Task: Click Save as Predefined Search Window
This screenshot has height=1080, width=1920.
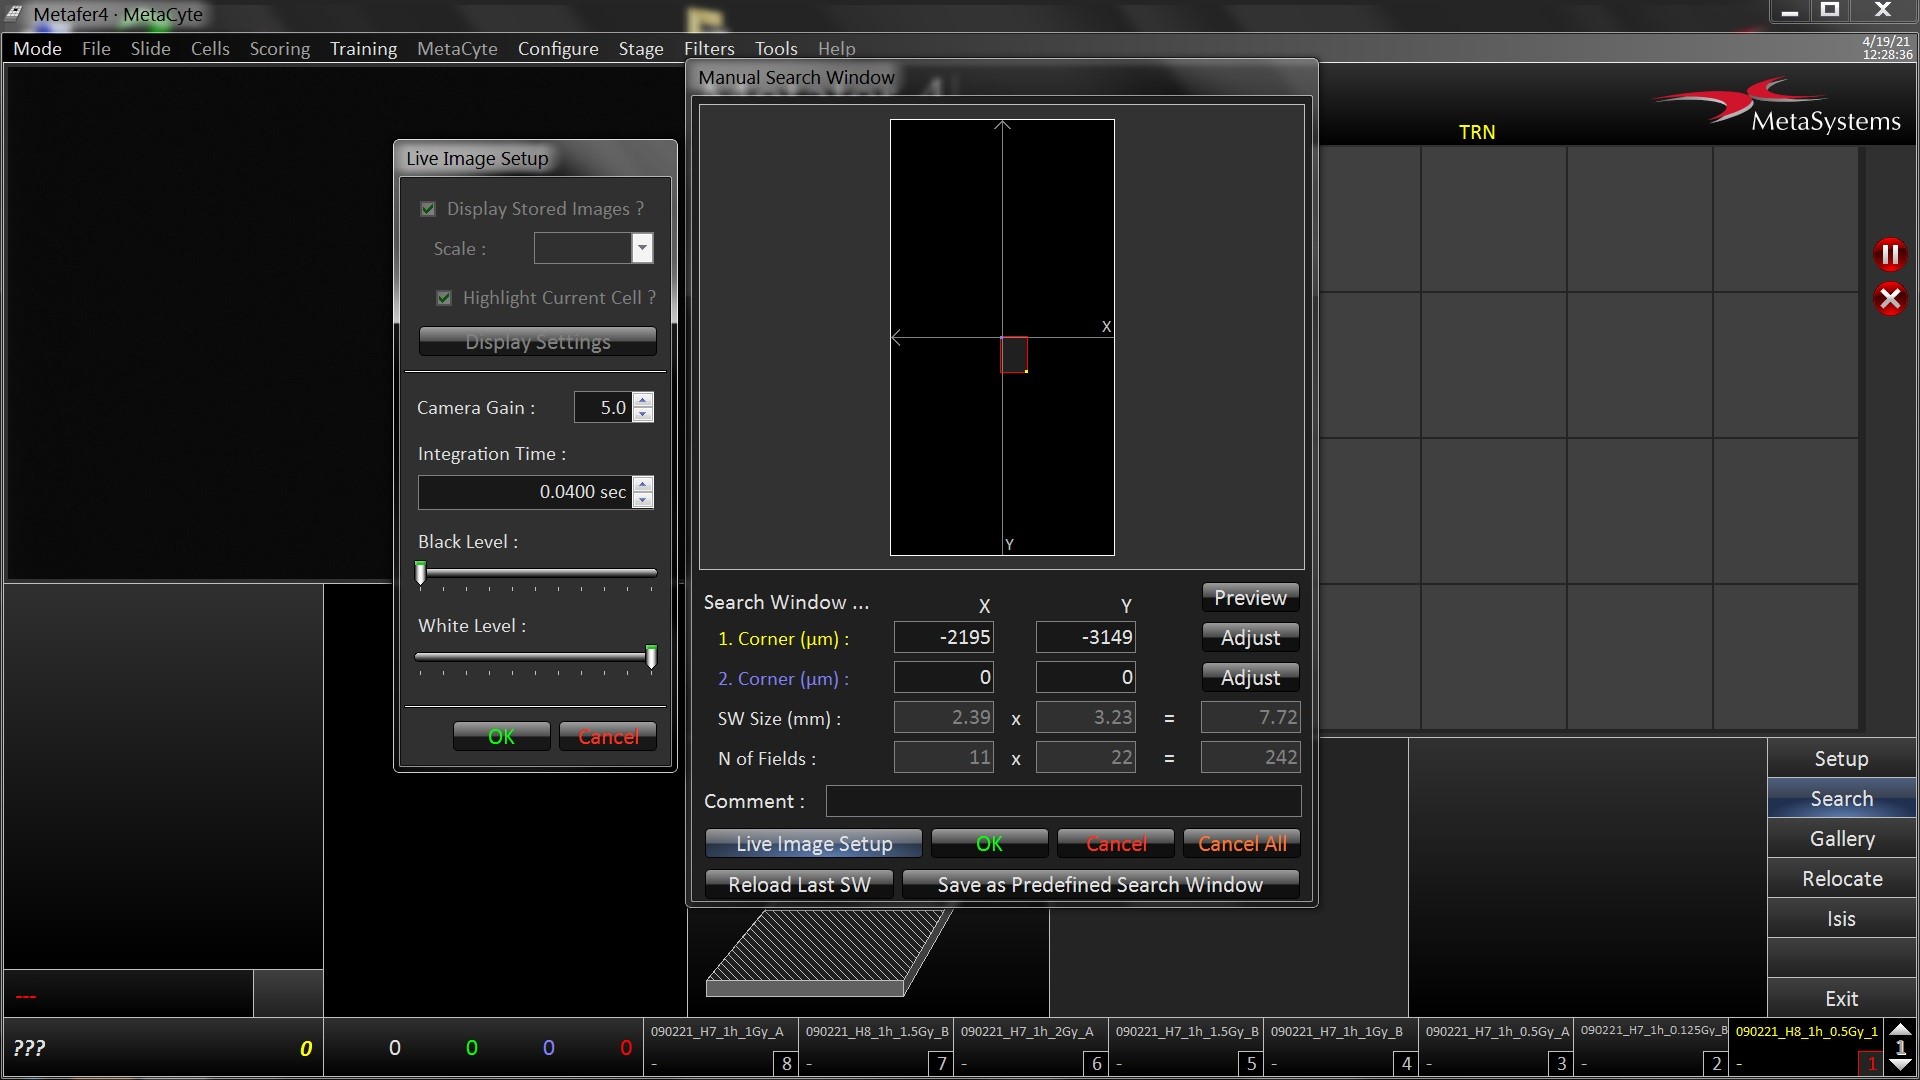Action: 1100,885
